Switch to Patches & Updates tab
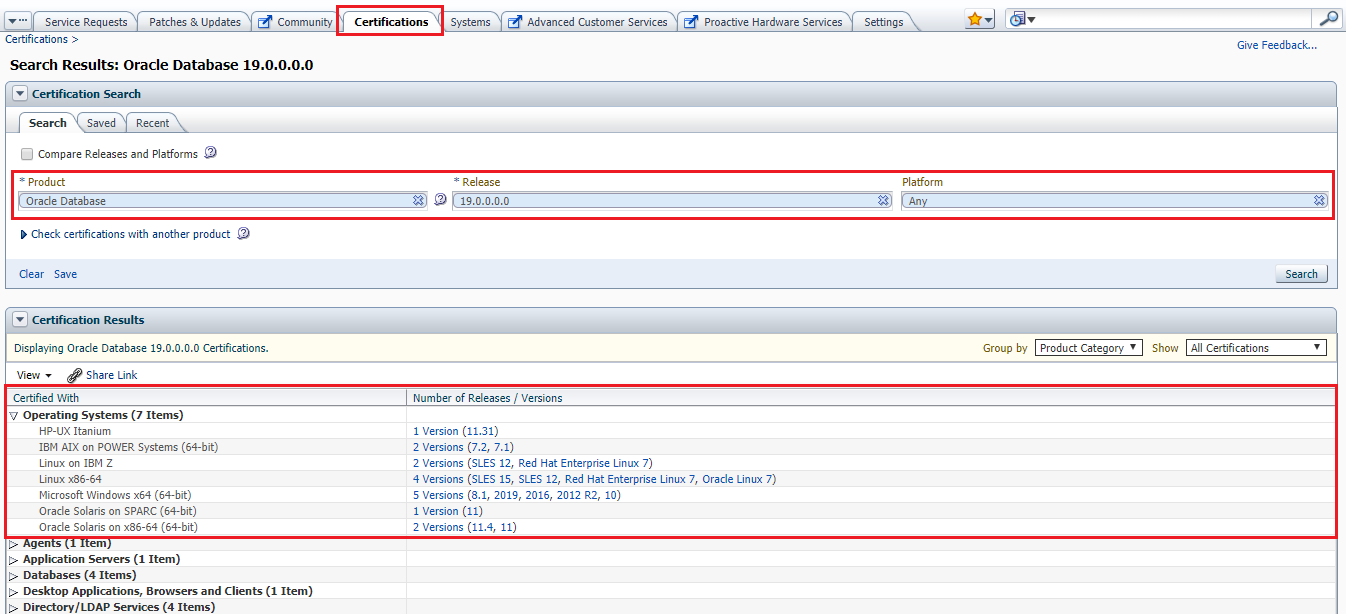1346x614 pixels. click(195, 22)
